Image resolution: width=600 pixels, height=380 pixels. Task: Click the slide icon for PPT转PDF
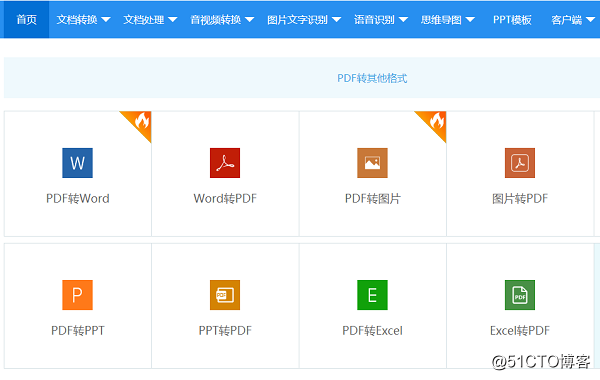225,295
